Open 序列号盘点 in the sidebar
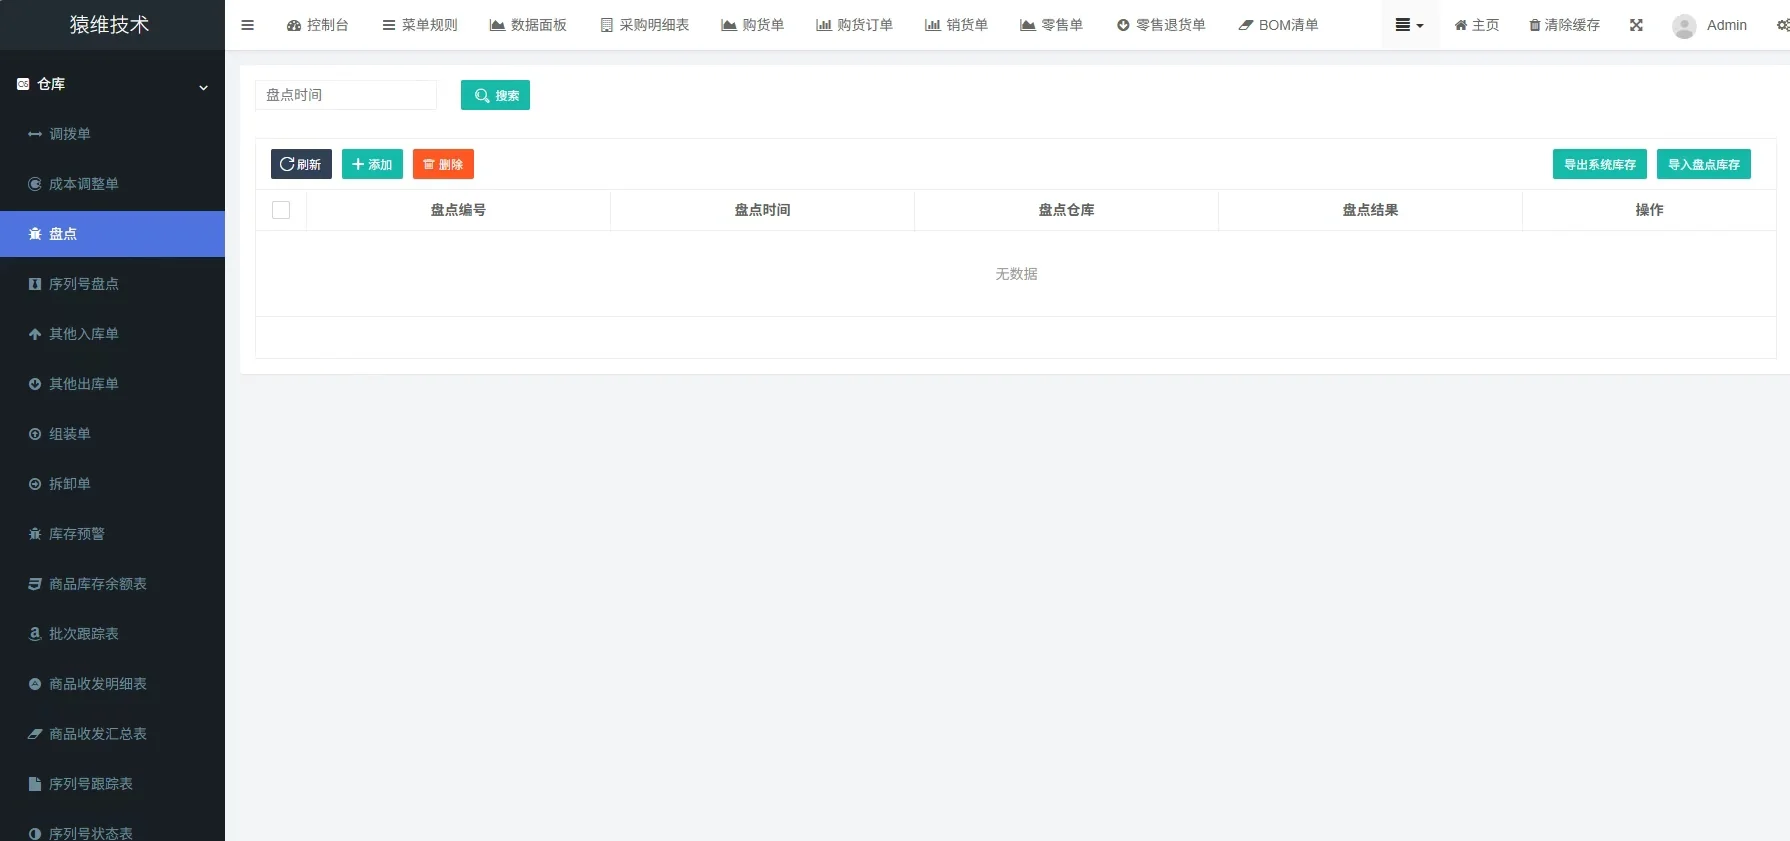The height and width of the screenshot is (841, 1790). click(x=112, y=284)
